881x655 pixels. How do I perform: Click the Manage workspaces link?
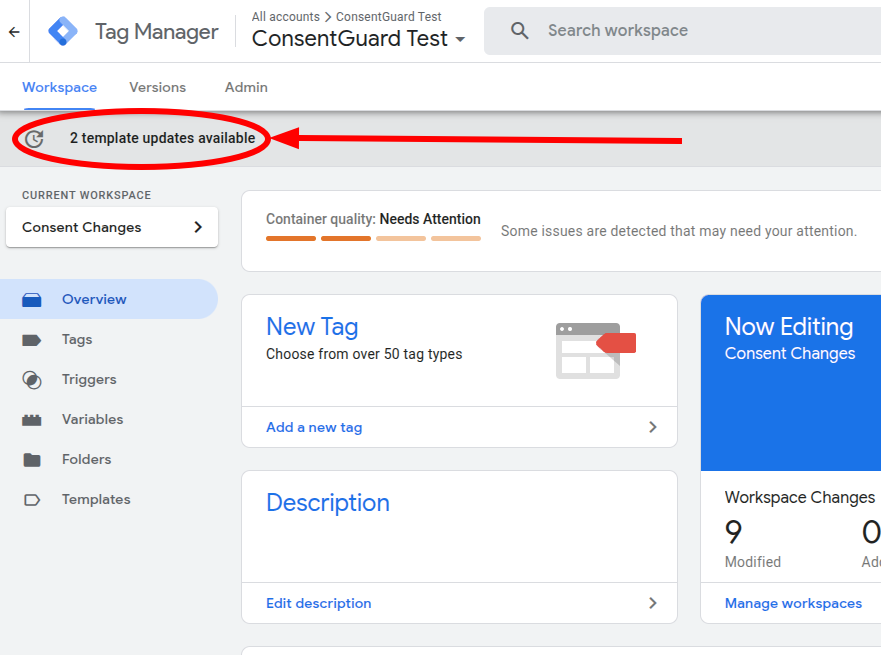[x=793, y=603]
